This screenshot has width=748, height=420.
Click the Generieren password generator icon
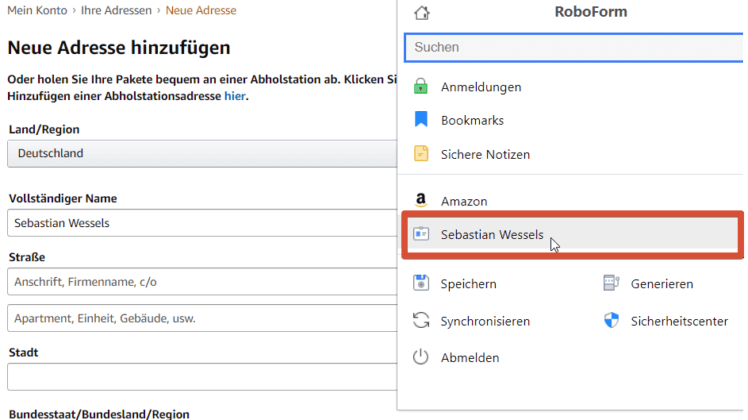click(x=611, y=283)
